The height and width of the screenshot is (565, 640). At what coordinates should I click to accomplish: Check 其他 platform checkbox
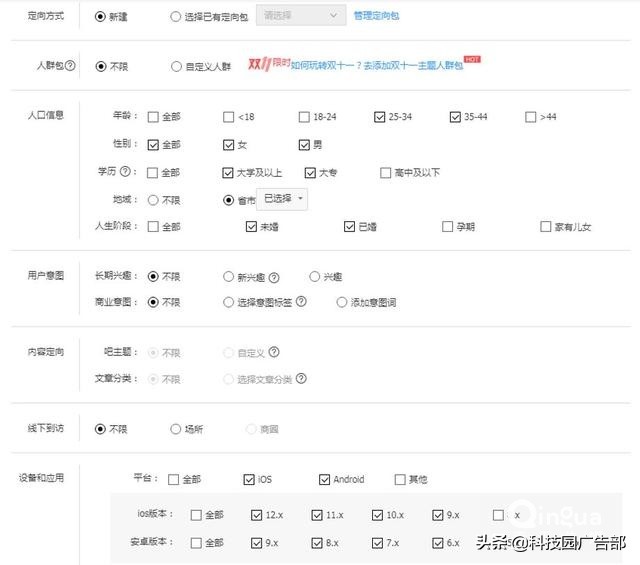(400, 479)
